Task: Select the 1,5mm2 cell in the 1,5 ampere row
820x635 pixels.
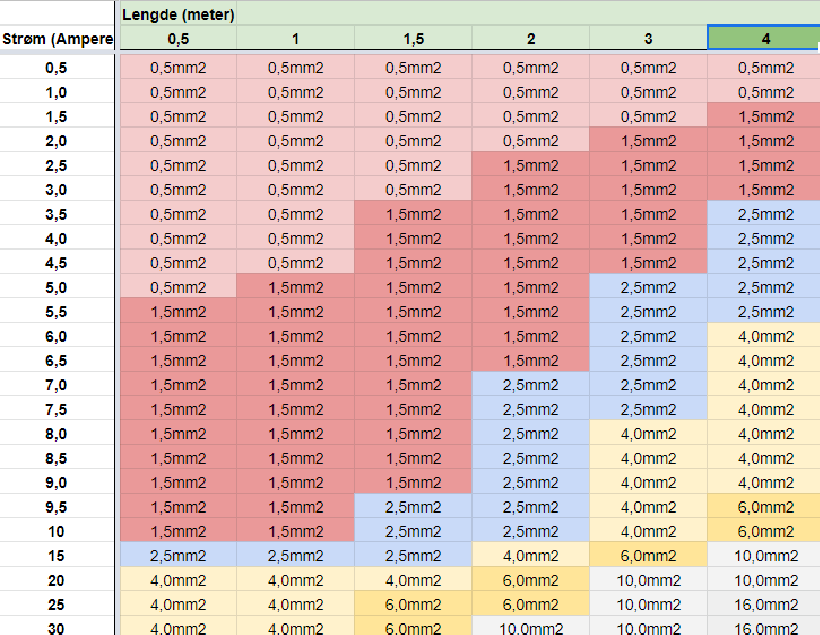Action: pyautogui.click(x=765, y=116)
